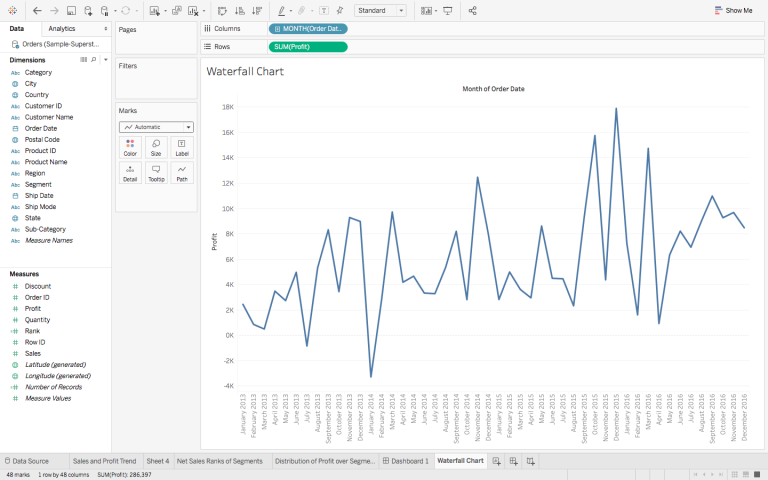Switch to the Analytics tab
This screenshot has width=768, height=480.
(62, 29)
